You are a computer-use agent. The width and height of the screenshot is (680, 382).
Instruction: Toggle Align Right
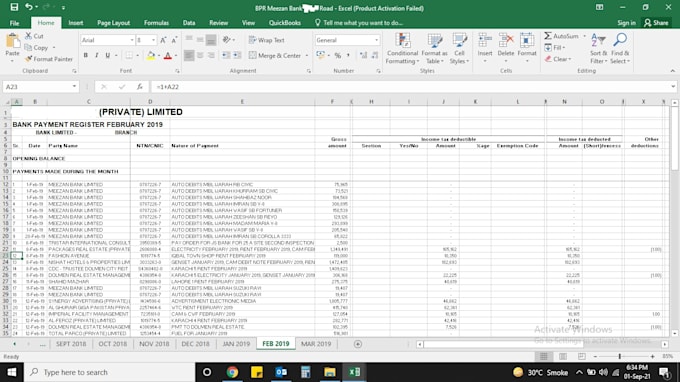tap(211, 56)
